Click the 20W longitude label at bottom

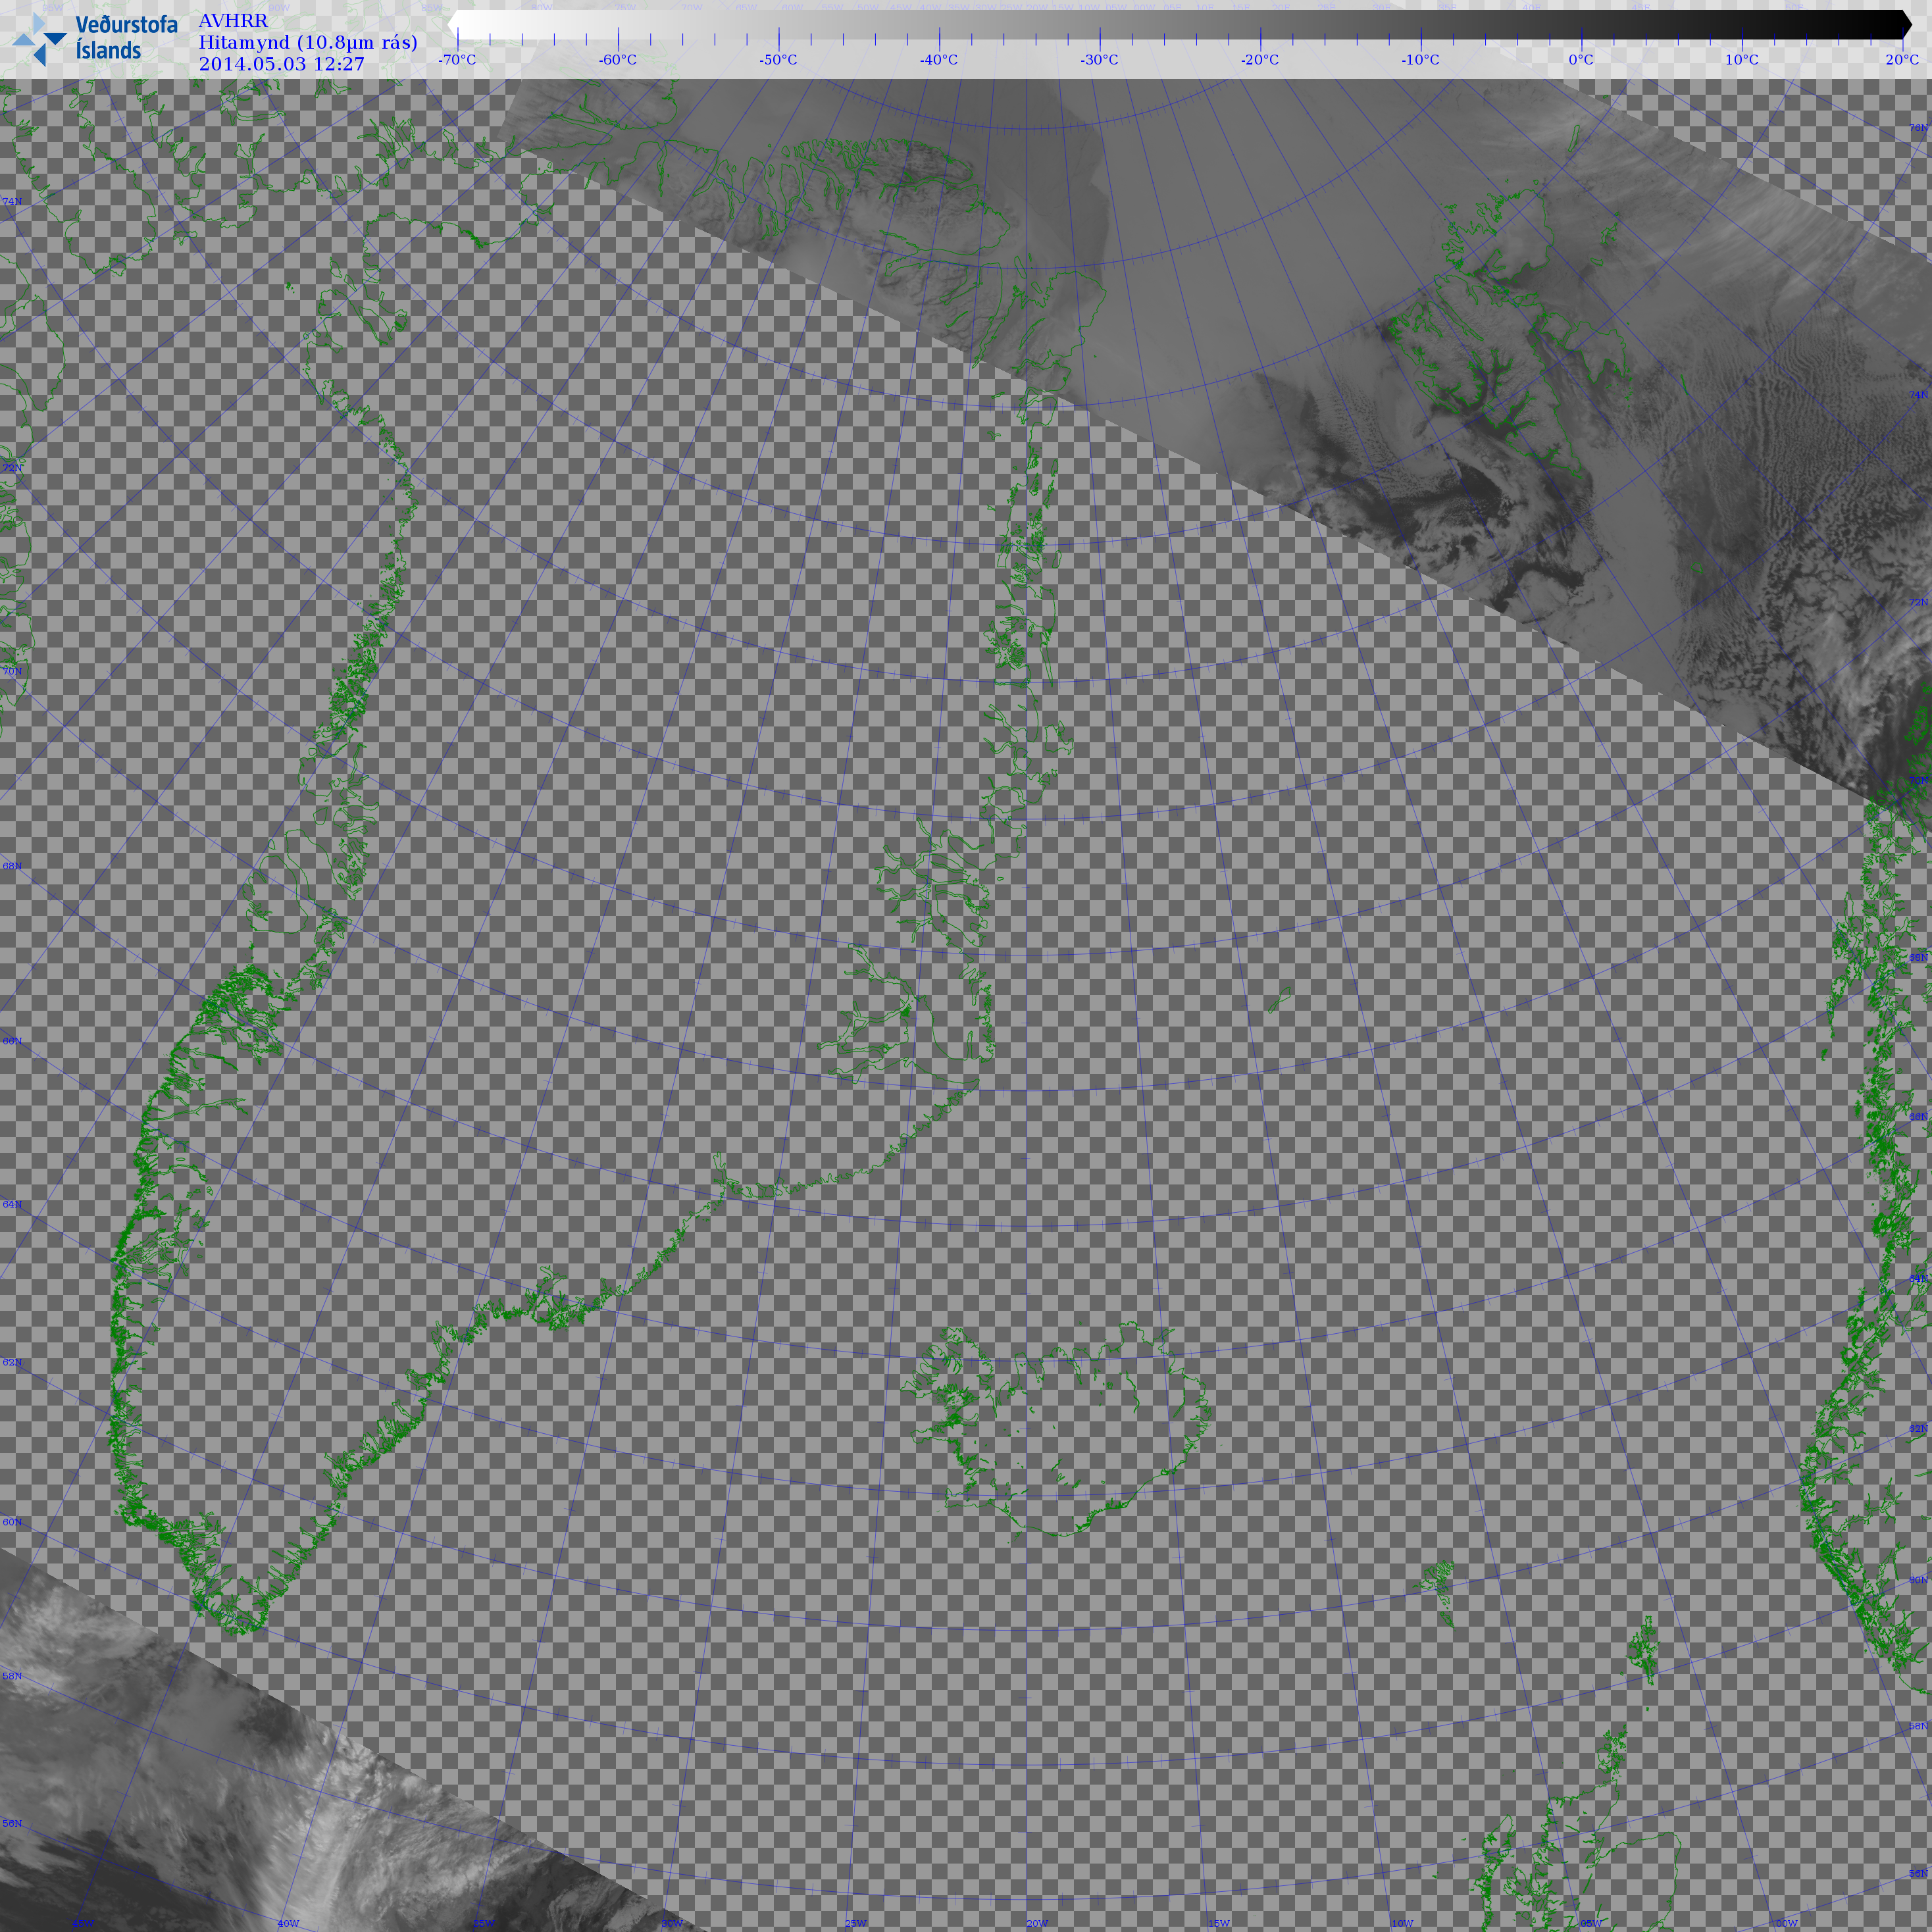pyautogui.click(x=1037, y=1923)
